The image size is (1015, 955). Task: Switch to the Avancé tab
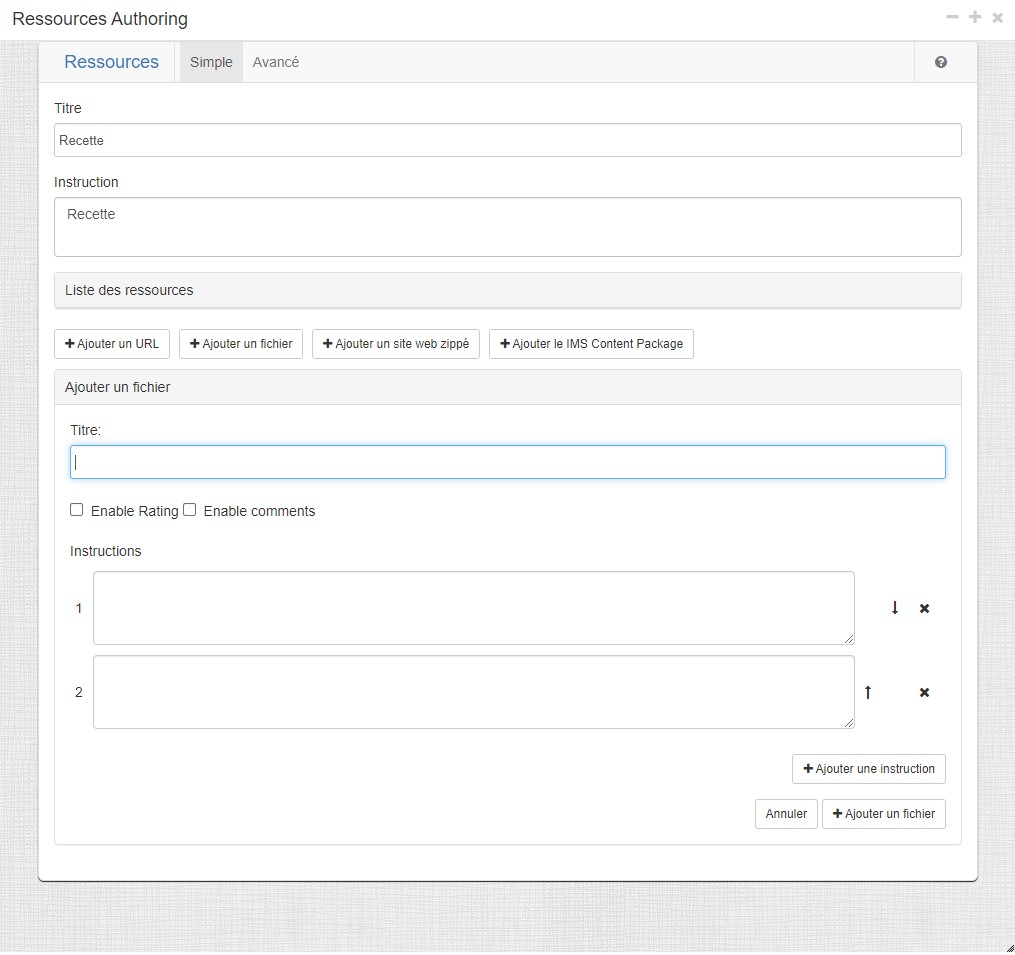point(276,62)
